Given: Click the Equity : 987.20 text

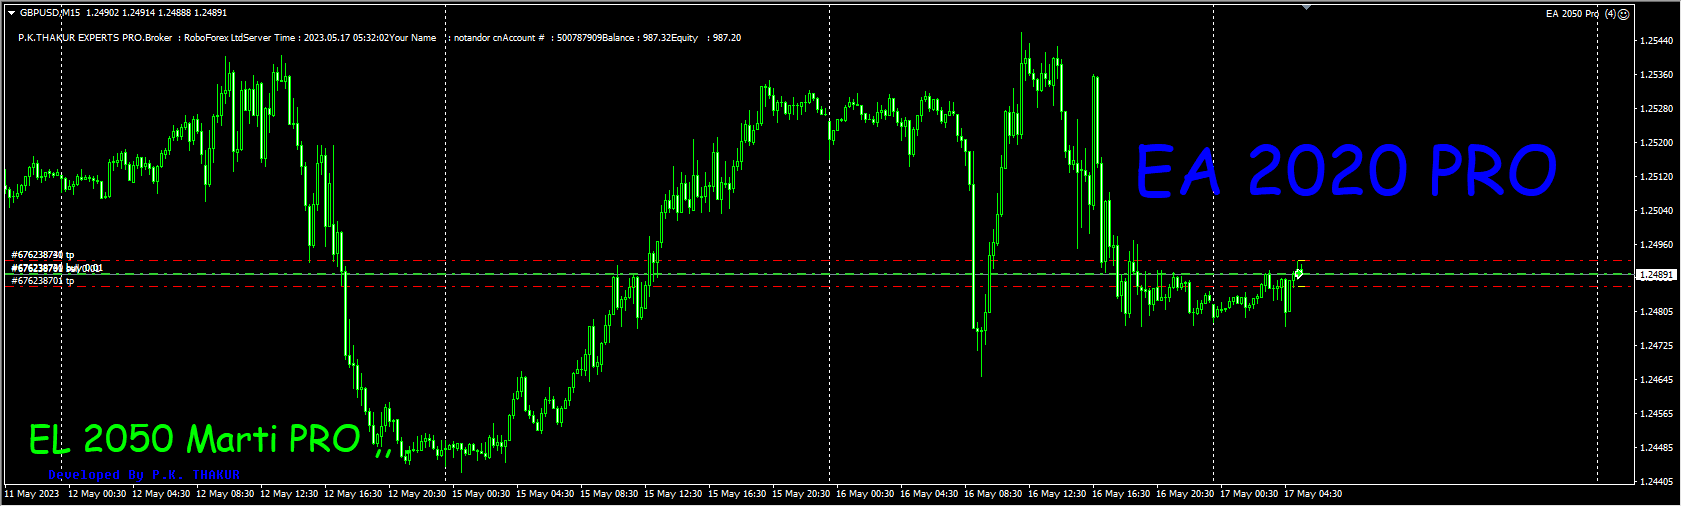Looking at the screenshot, I should (x=706, y=38).
